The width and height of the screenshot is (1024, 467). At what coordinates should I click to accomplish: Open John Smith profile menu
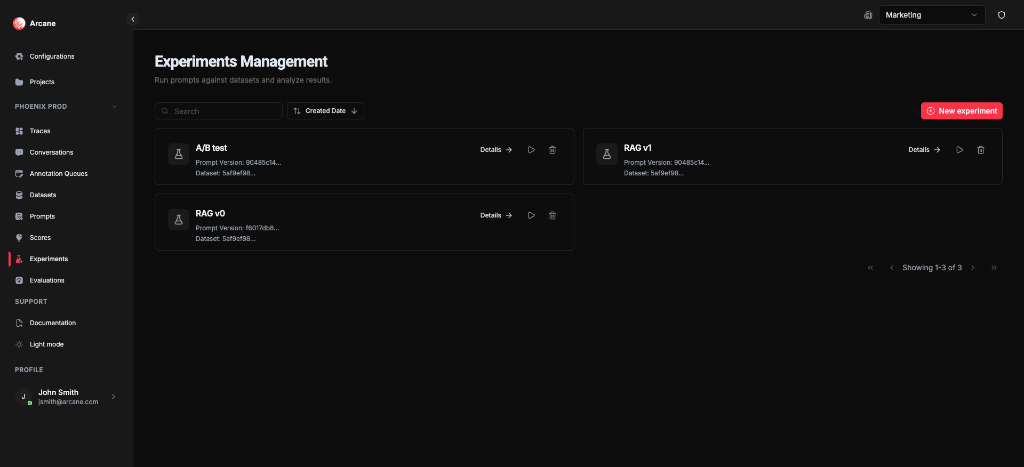pos(67,396)
